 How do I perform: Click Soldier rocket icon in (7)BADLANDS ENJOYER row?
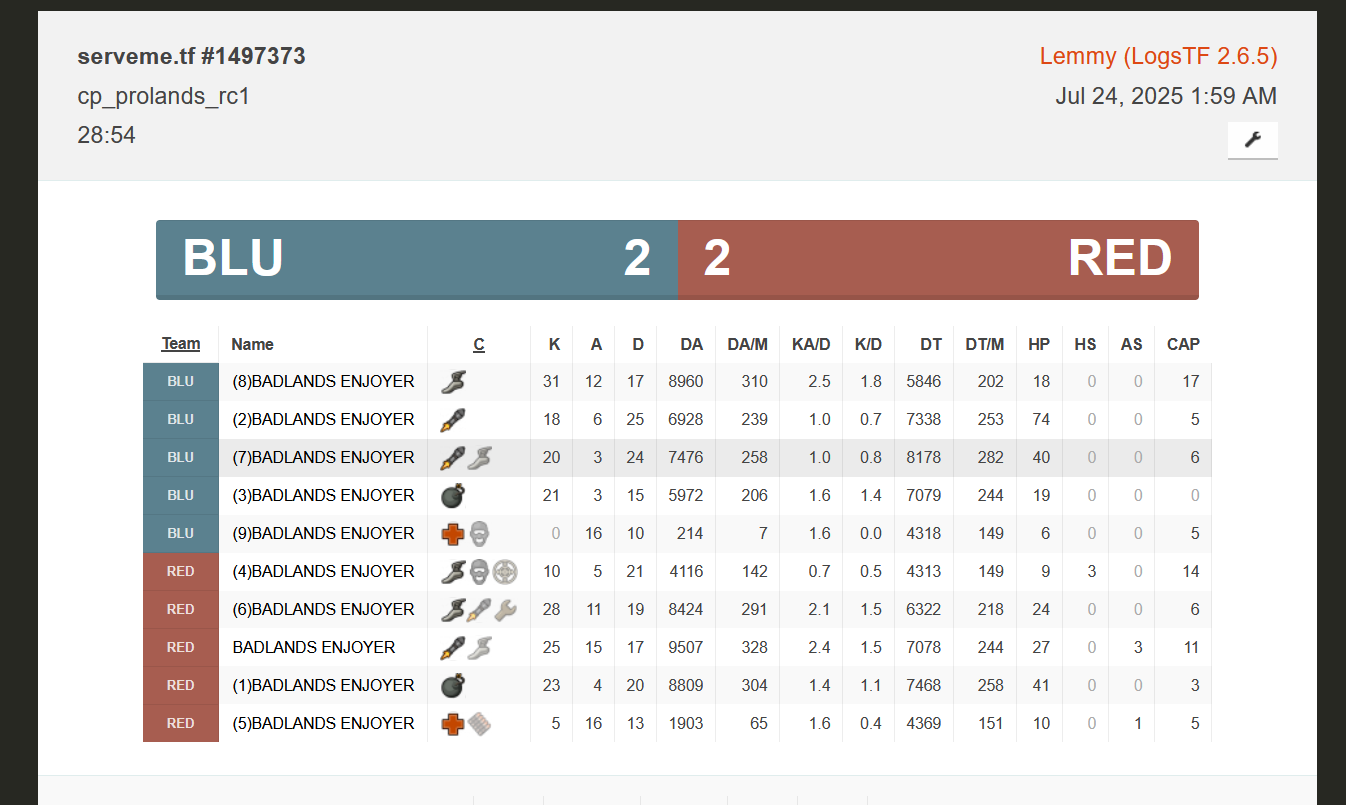(x=453, y=457)
